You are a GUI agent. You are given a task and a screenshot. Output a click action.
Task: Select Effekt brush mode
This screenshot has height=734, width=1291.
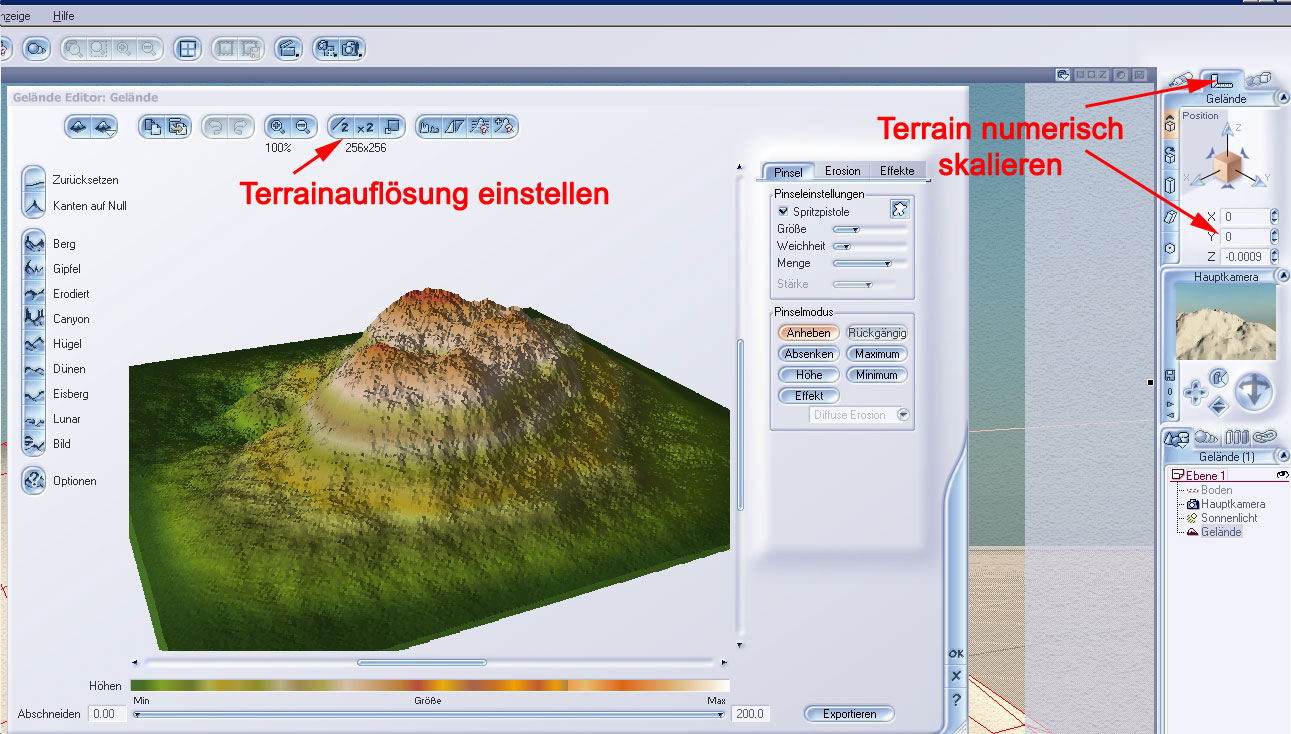(809, 396)
